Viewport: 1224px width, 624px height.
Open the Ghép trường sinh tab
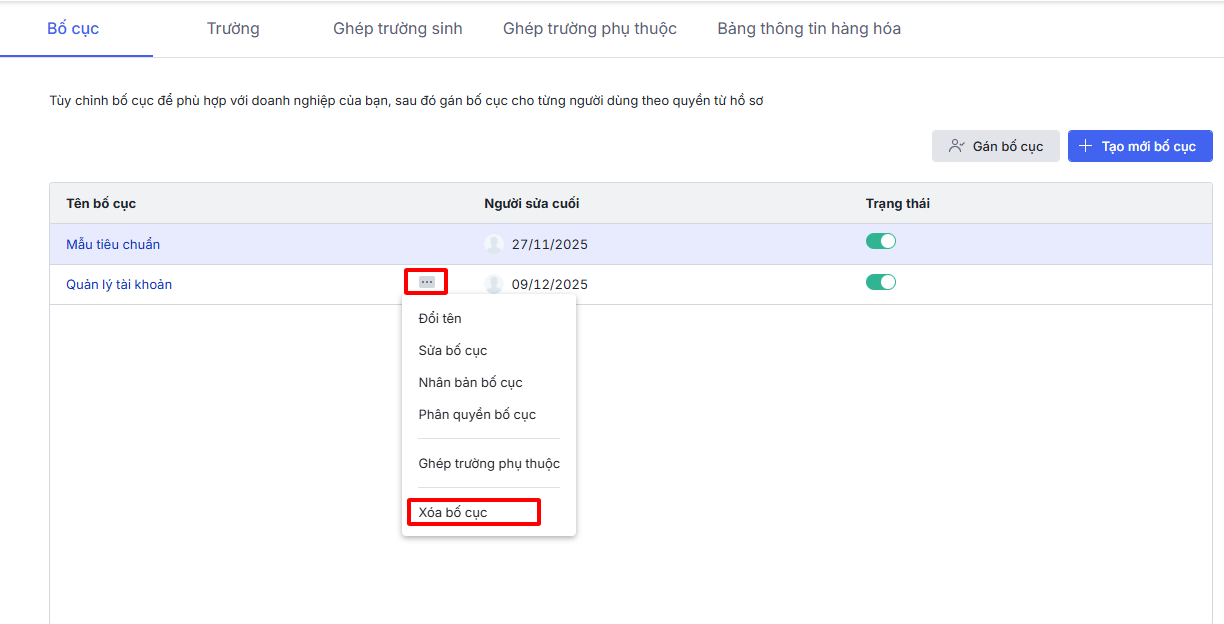398,28
